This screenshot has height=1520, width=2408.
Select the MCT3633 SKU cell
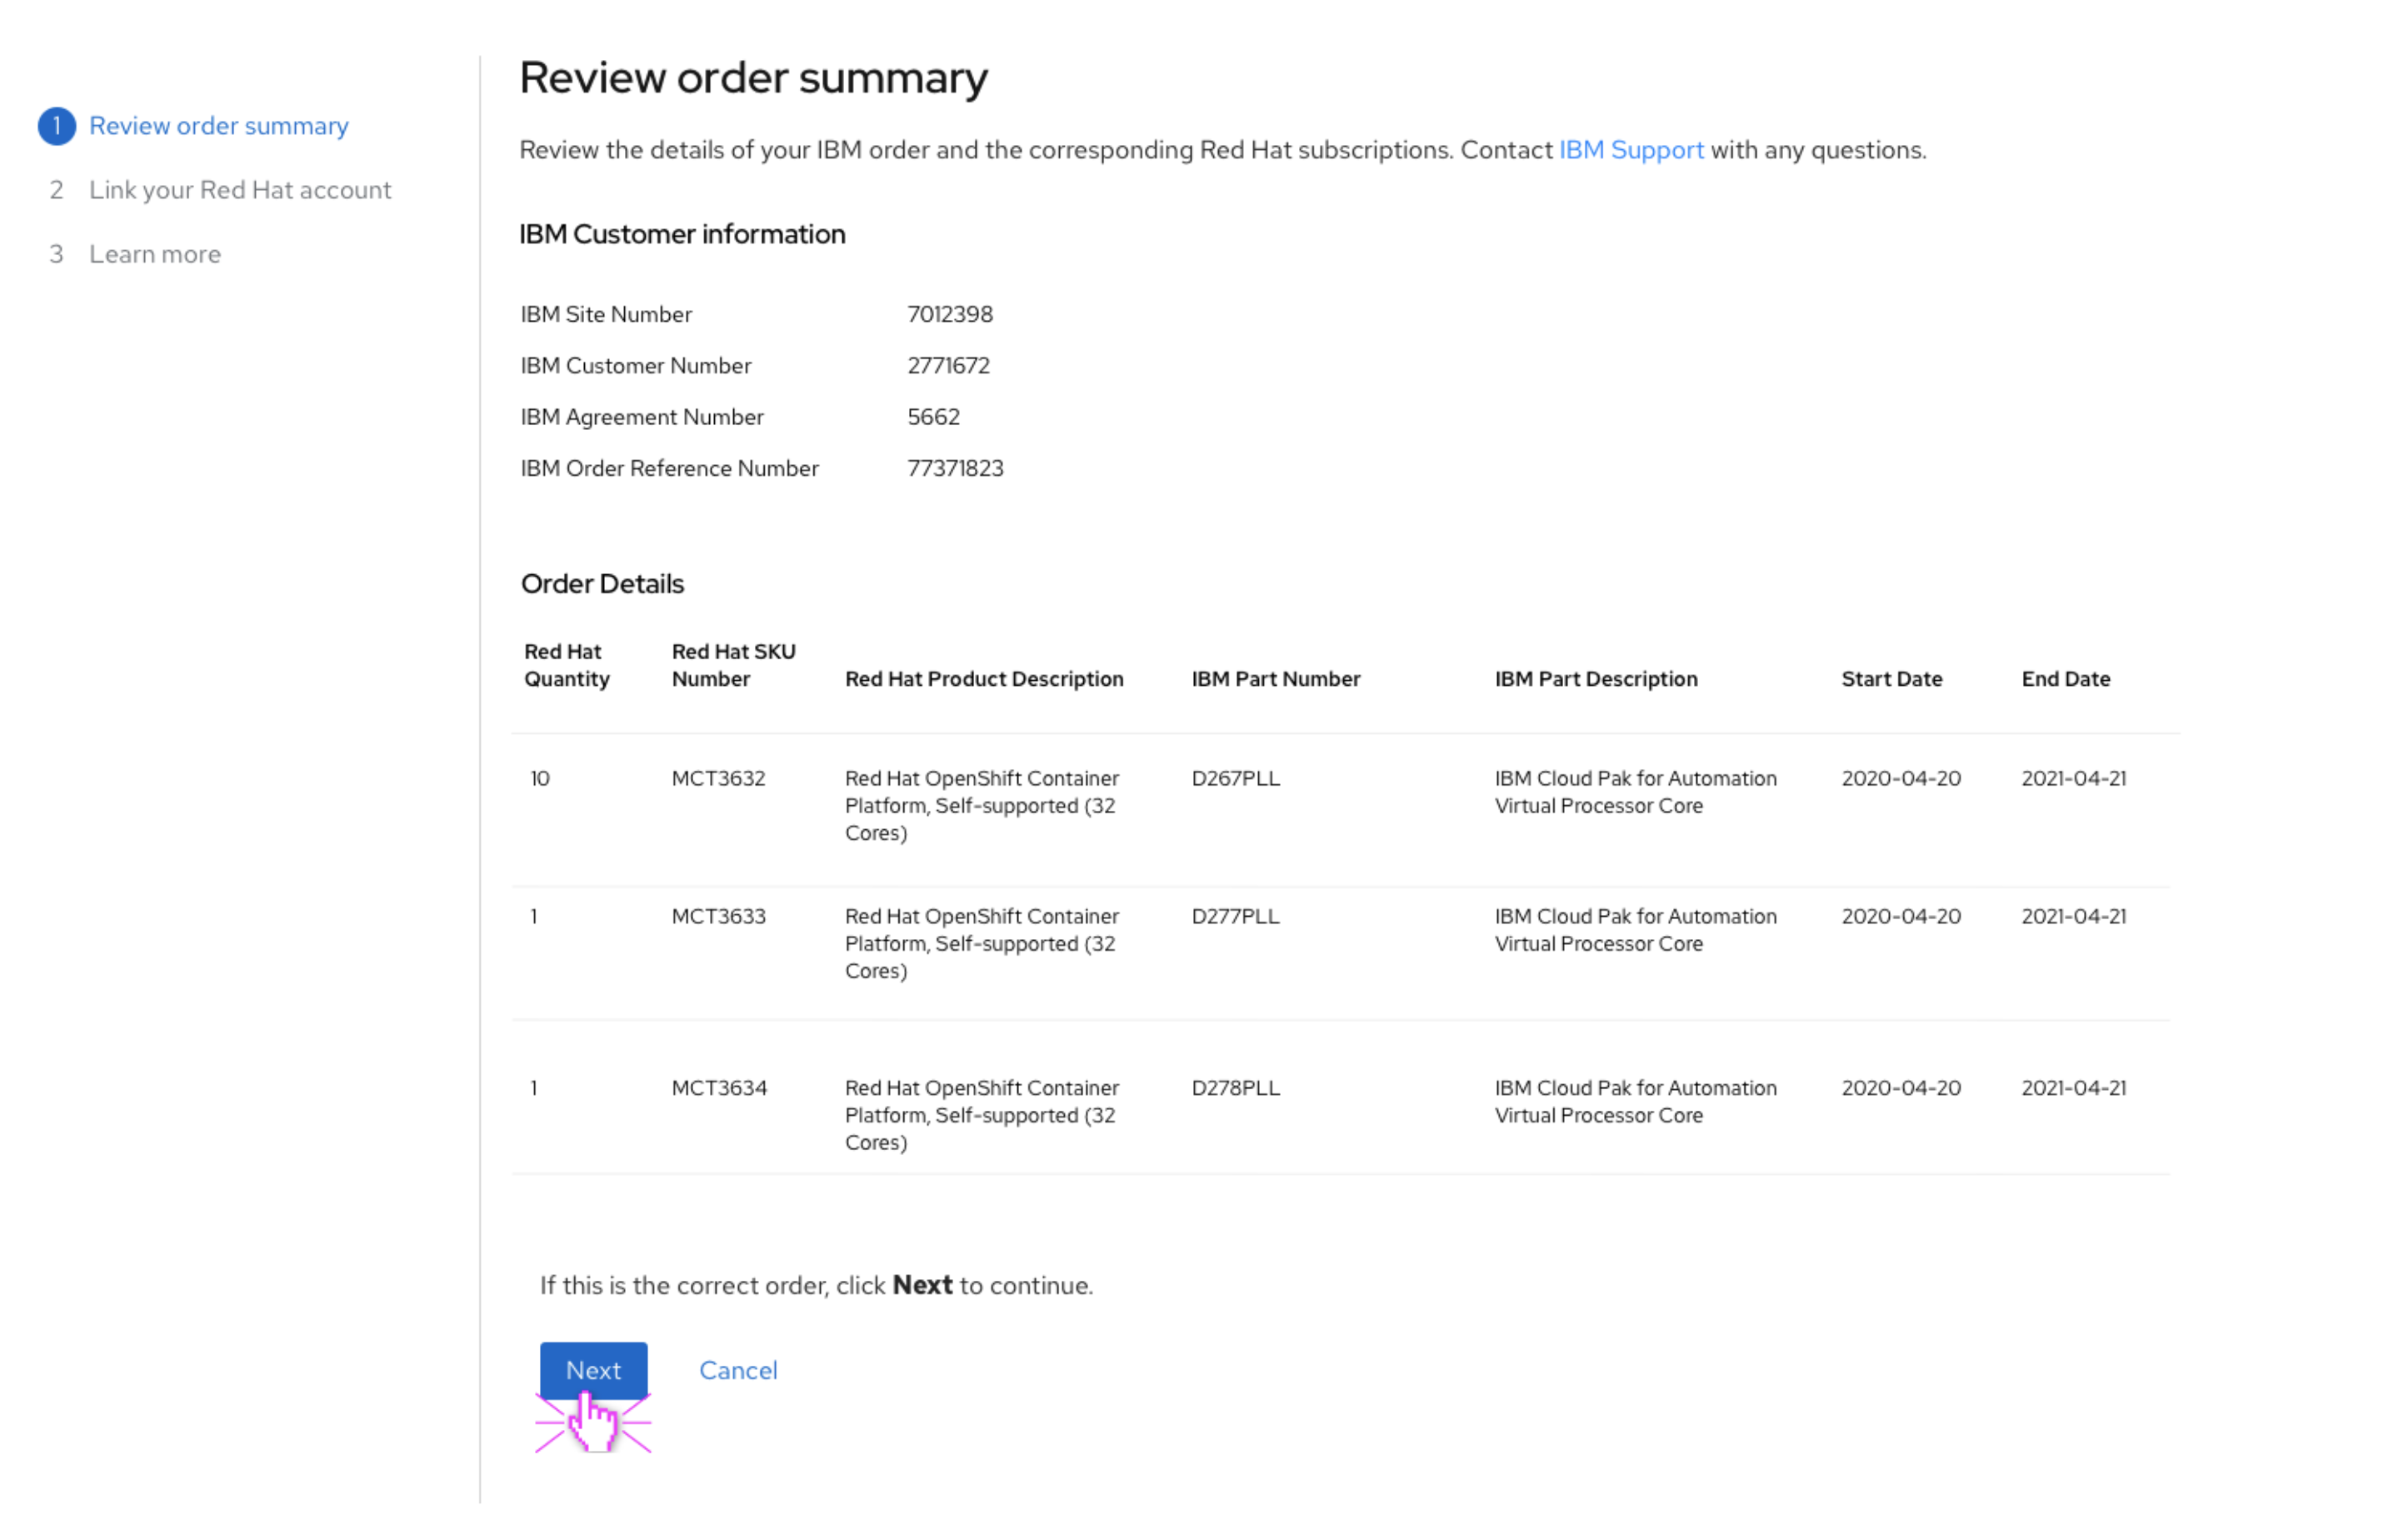(x=718, y=916)
